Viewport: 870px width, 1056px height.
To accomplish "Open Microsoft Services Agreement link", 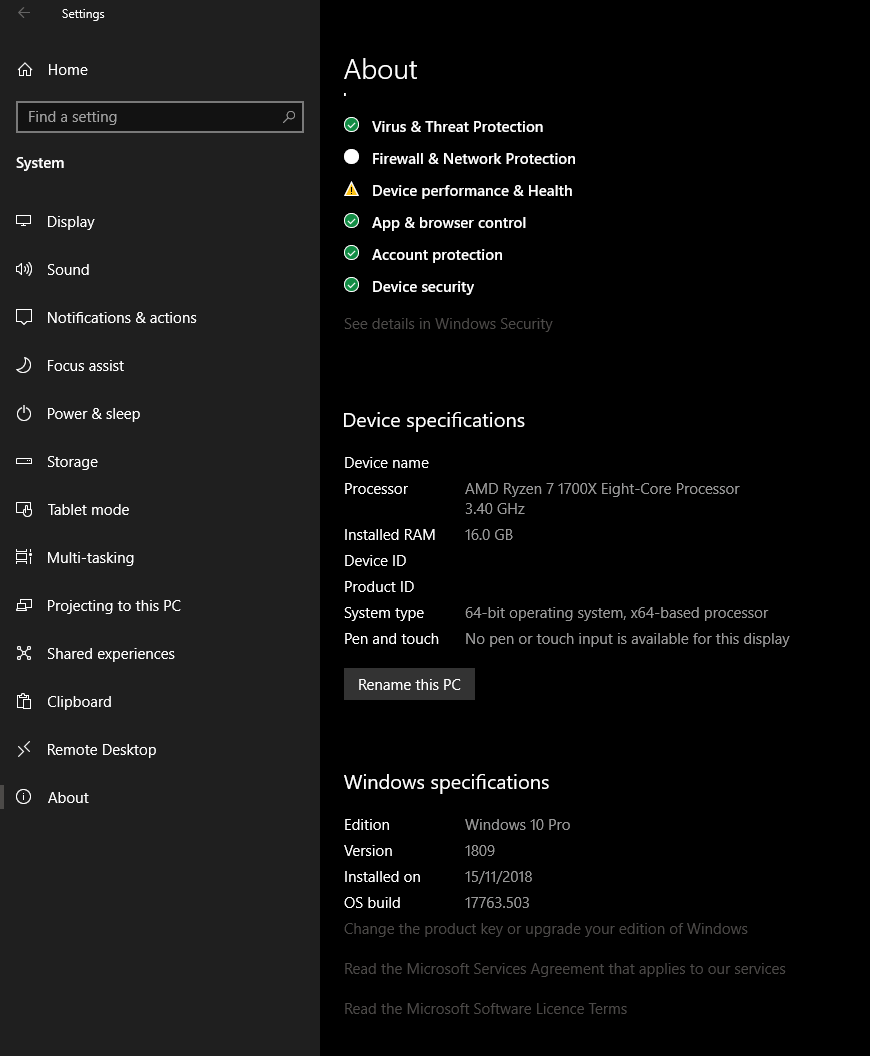I will [565, 968].
